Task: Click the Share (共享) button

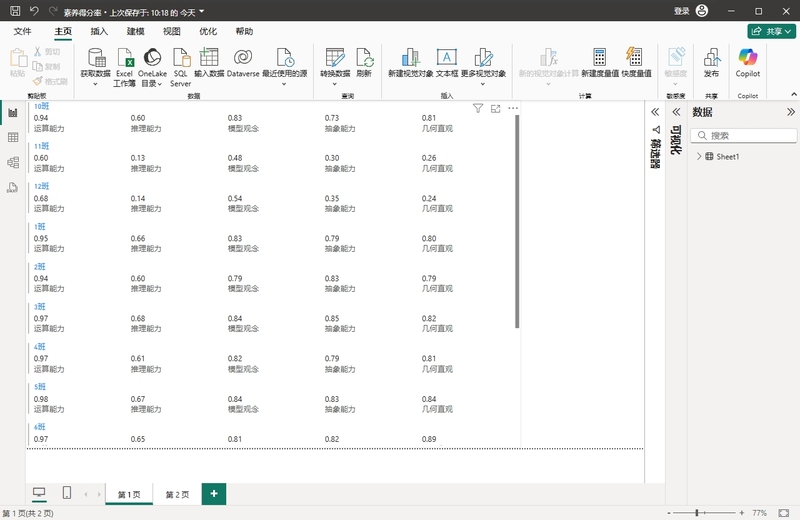Action: coord(771,31)
